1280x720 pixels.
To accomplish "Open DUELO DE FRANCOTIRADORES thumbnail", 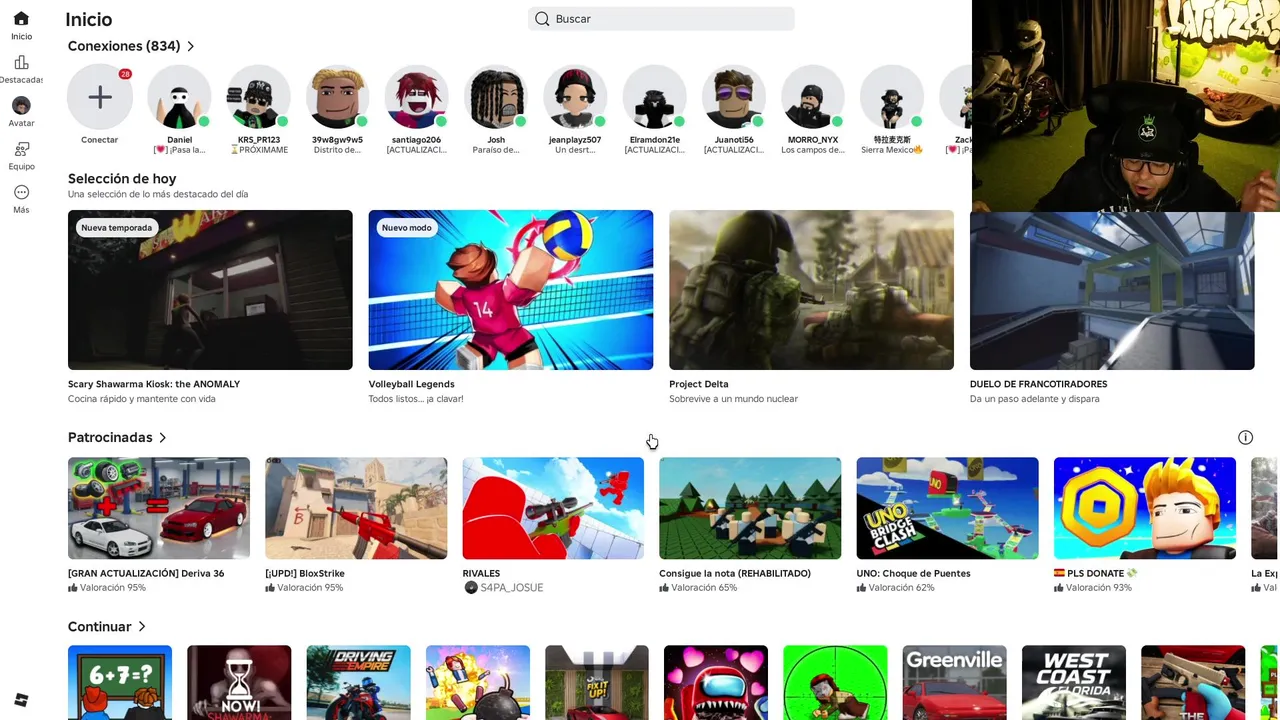I will point(1112,291).
